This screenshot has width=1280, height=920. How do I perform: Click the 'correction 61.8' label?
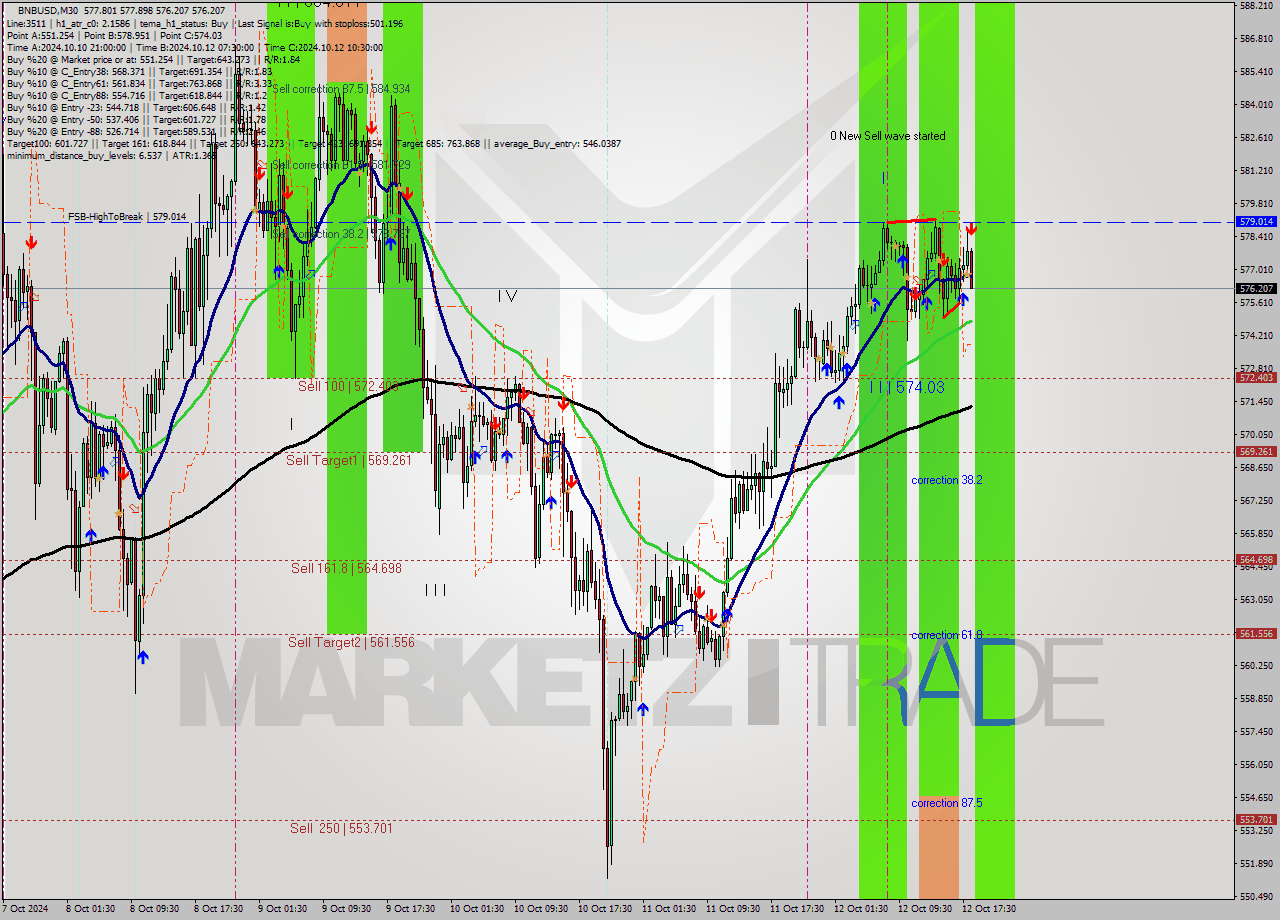(x=946, y=635)
